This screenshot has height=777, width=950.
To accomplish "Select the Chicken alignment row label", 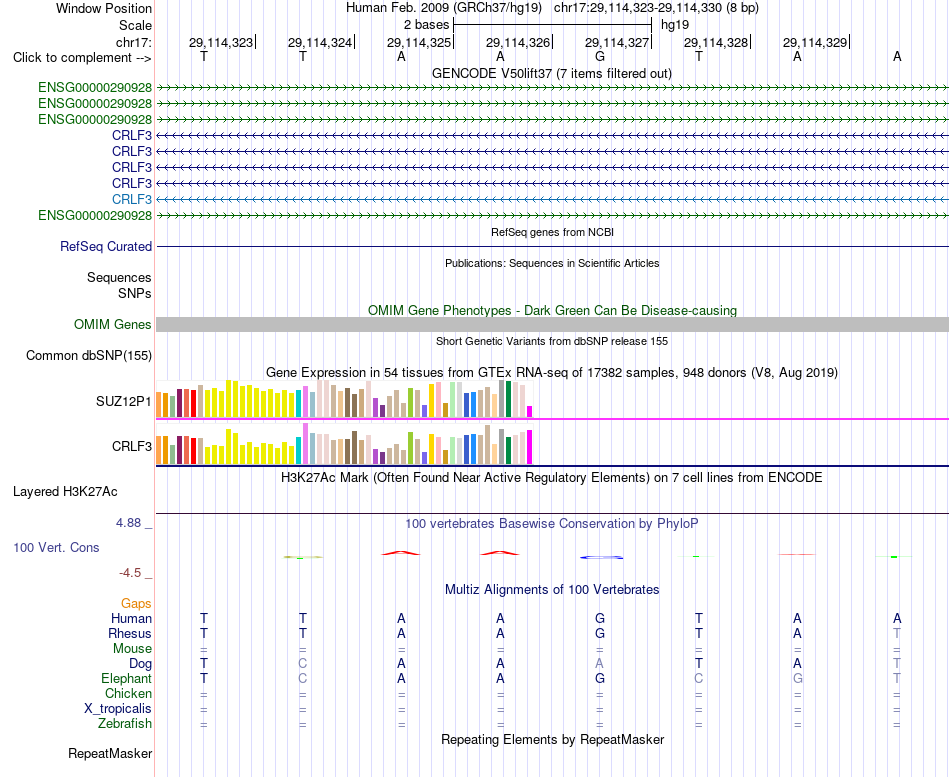I will pos(128,693).
